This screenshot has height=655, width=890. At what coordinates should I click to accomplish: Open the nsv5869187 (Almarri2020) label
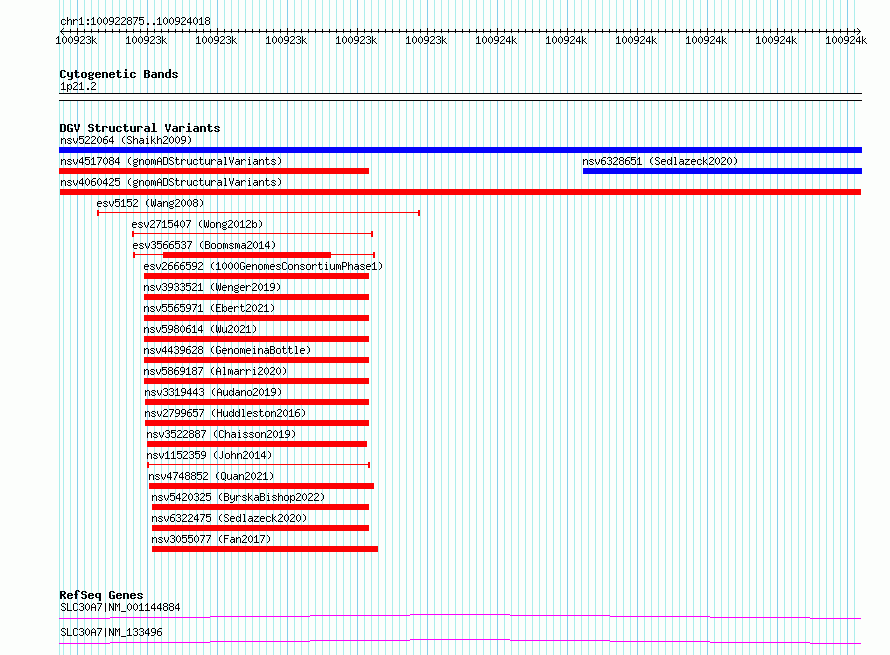tap(215, 371)
